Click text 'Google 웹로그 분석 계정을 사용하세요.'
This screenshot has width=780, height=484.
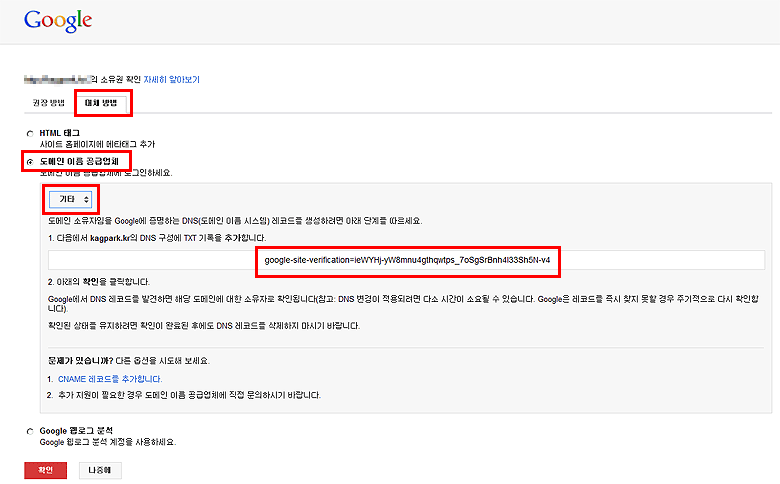pyautogui.click(x=108, y=442)
